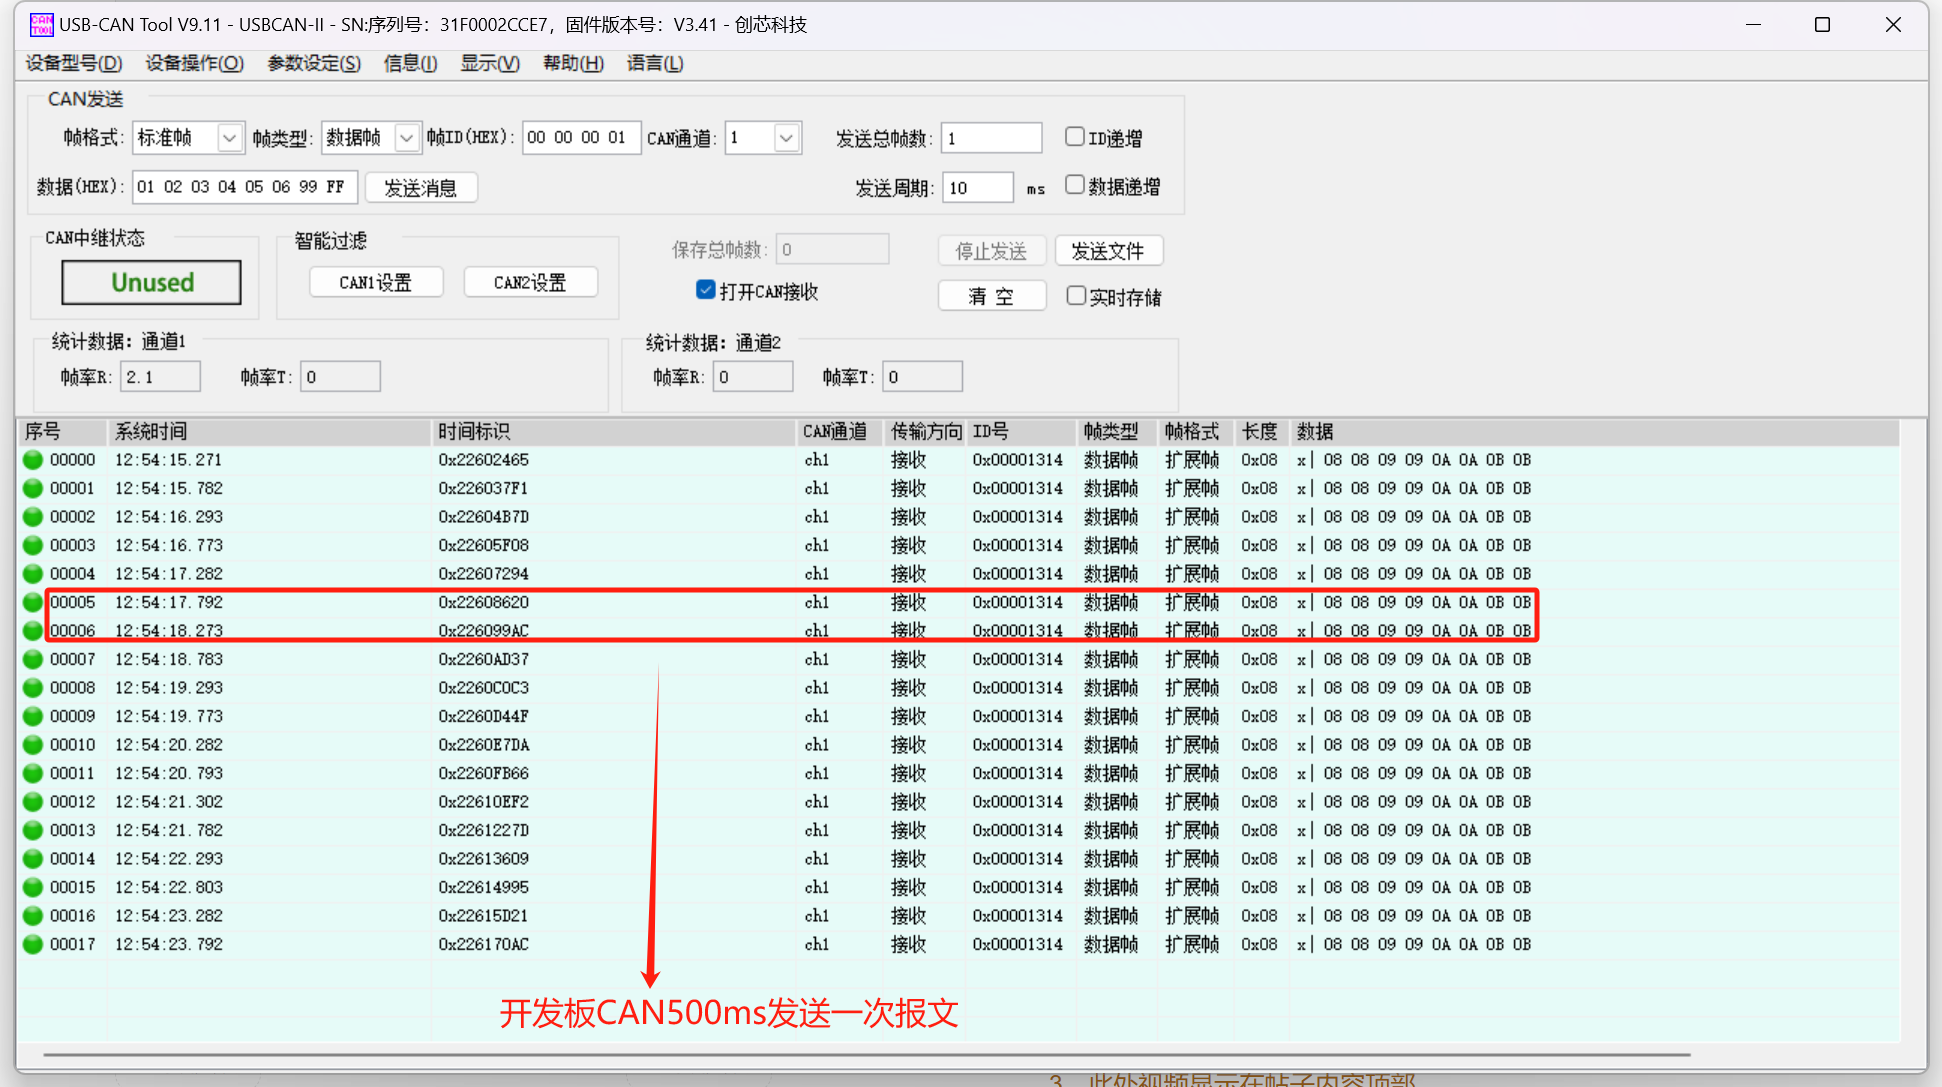
Task: Open CAN2设置 filter settings
Action: tap(530, 283)
